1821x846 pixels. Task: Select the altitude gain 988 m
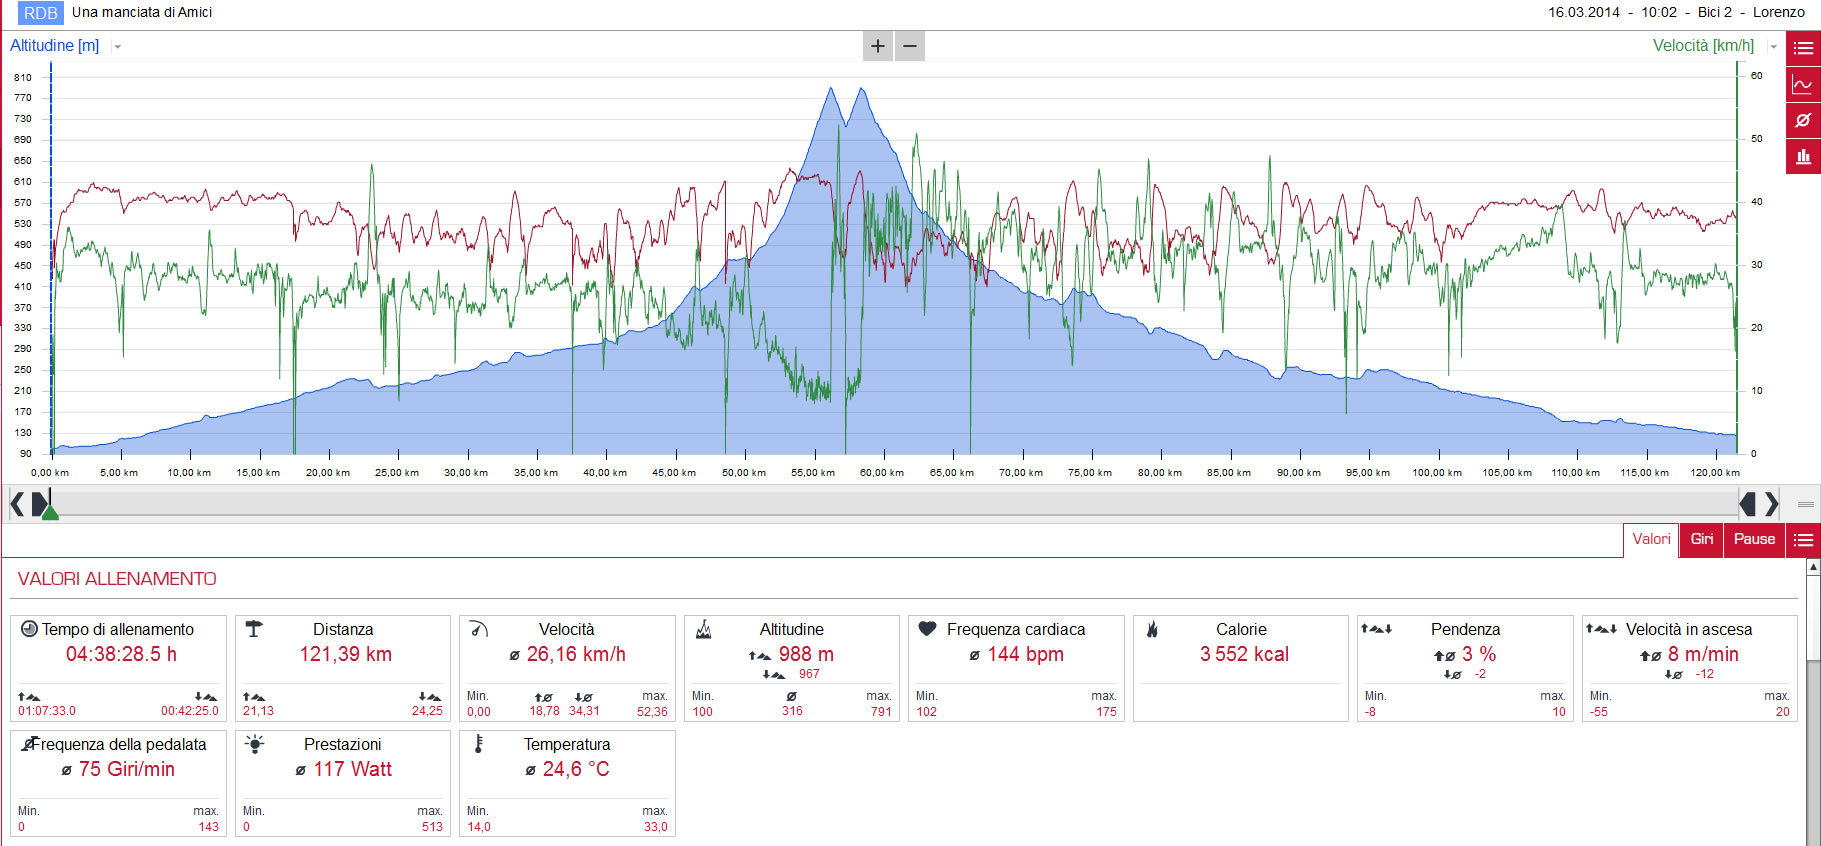click(806, 654)
